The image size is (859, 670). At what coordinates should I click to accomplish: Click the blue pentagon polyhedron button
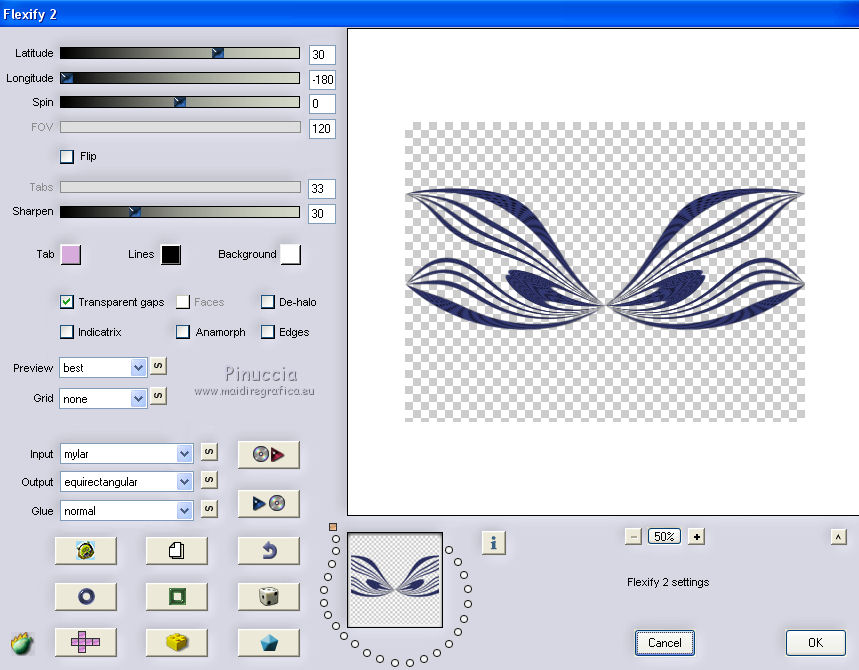[x=268, y=642]
